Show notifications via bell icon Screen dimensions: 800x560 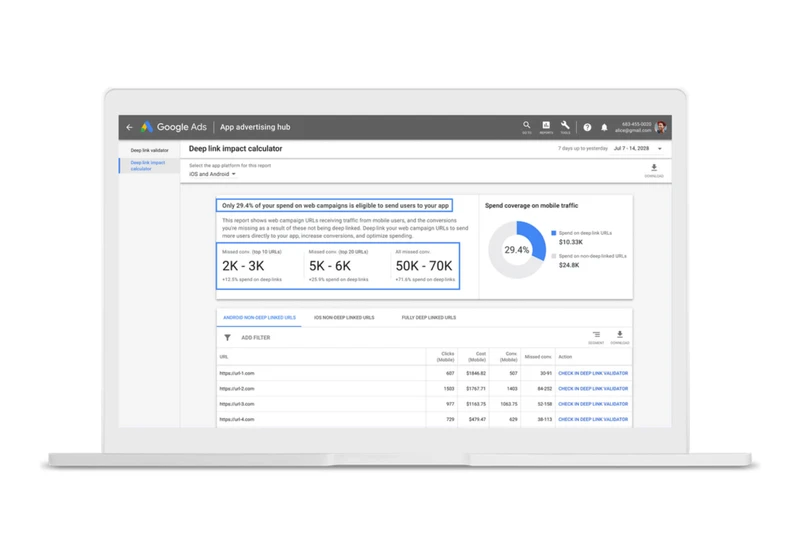point(604,128)
